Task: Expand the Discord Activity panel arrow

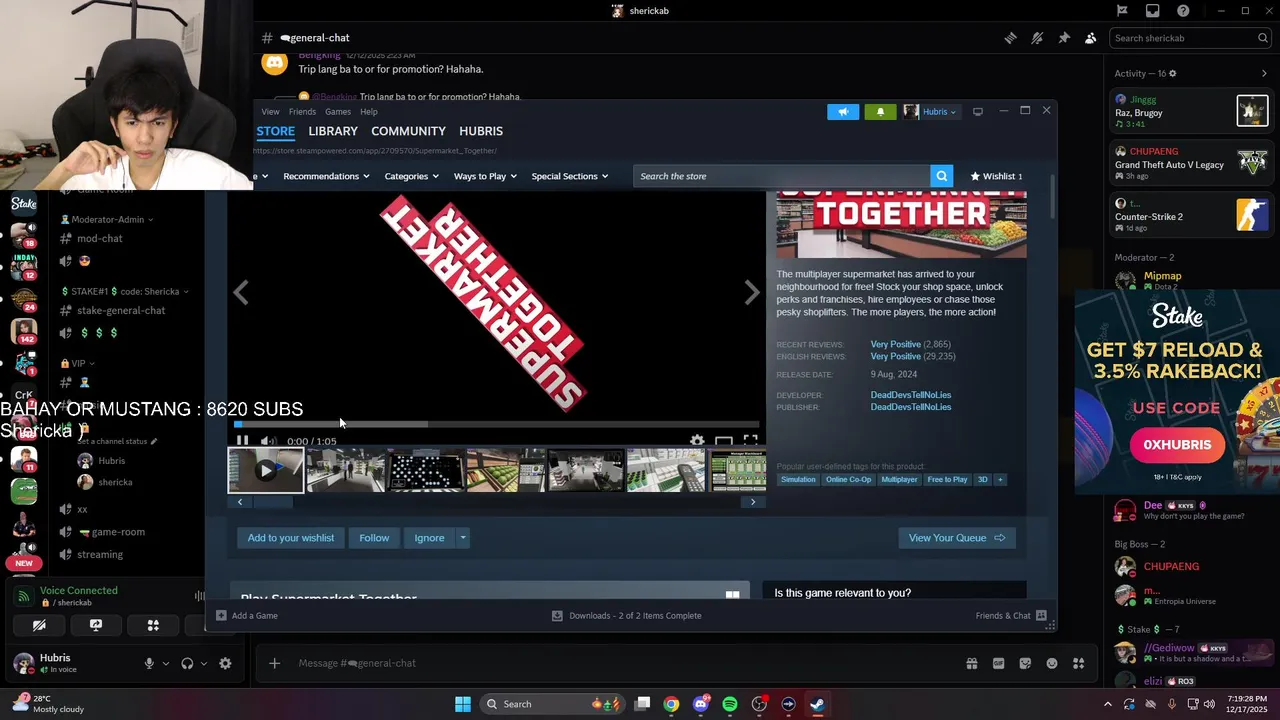Action: click(1264, 73)
